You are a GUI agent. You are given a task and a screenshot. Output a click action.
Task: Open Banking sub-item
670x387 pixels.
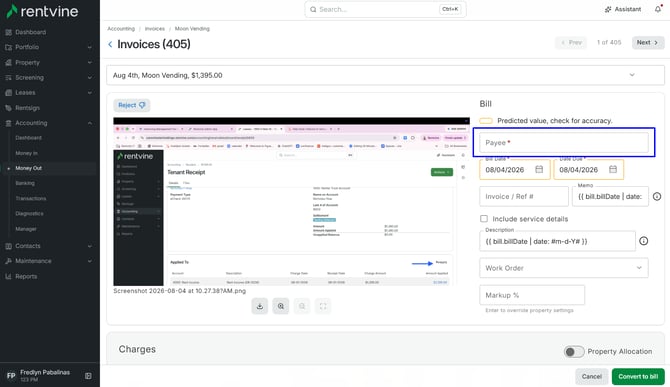pyautogui.click(x=25, y=183)
